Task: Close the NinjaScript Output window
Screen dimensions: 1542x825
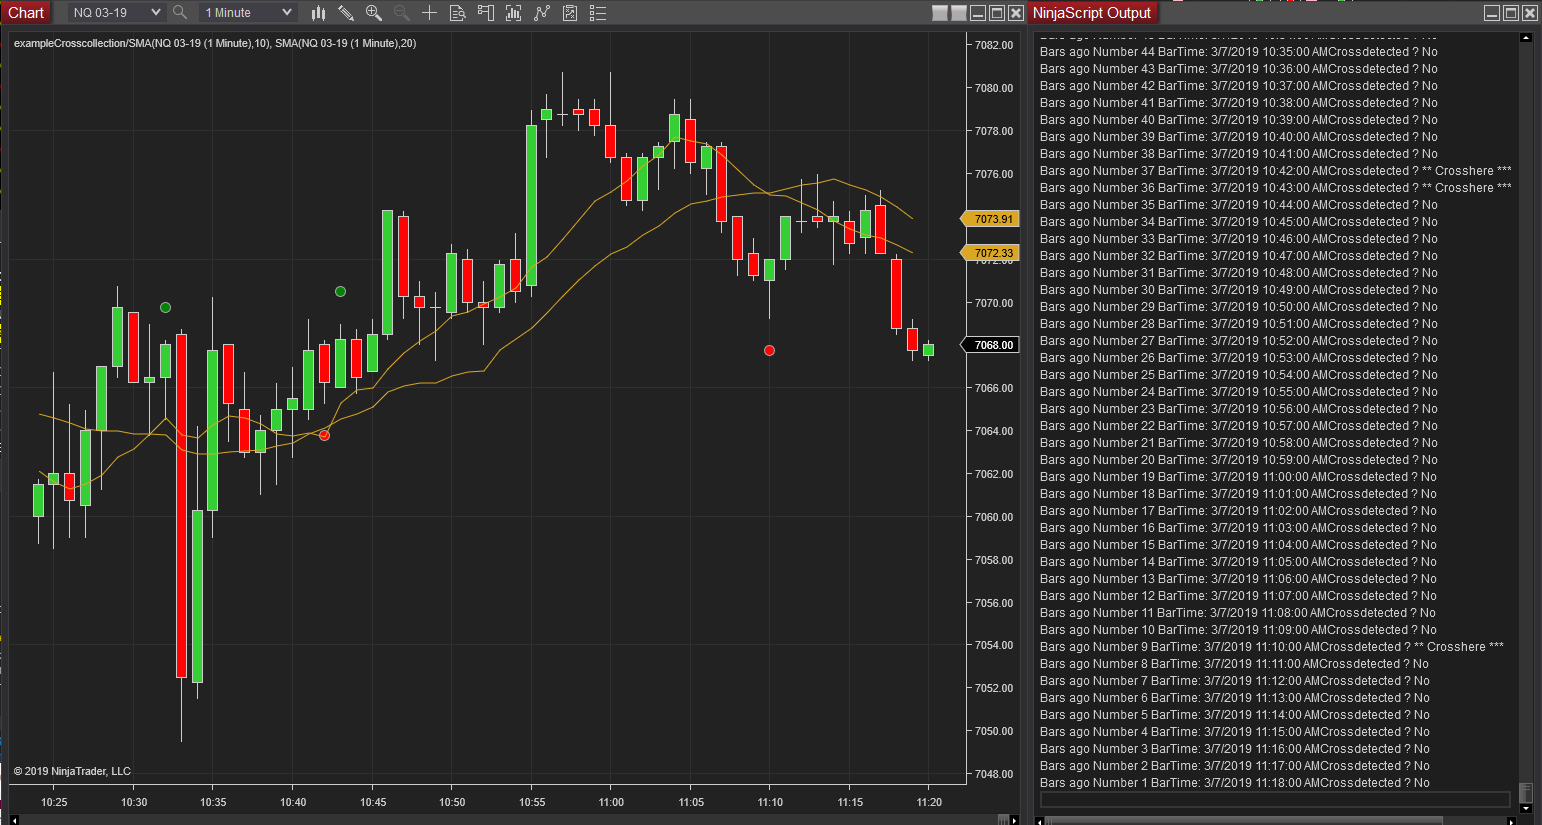Action: tap(1530, 13)
